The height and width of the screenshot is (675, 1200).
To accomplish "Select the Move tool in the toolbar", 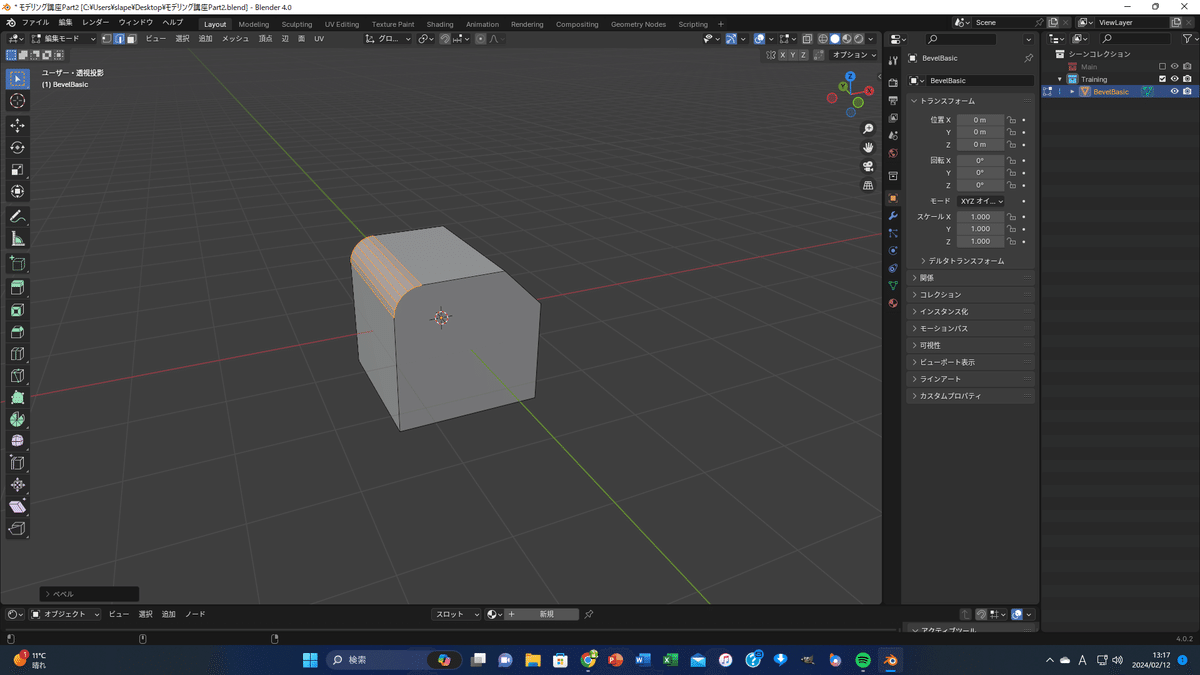I will 17,125.
